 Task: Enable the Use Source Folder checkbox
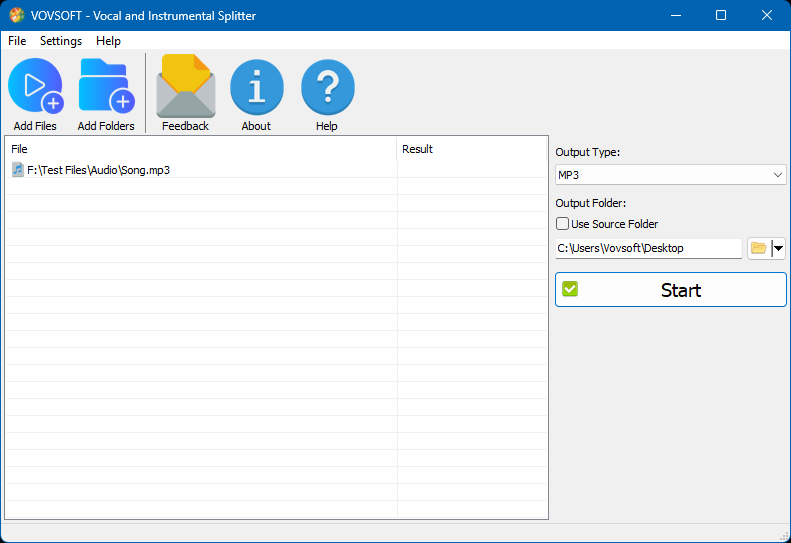[x=562, y=224]
